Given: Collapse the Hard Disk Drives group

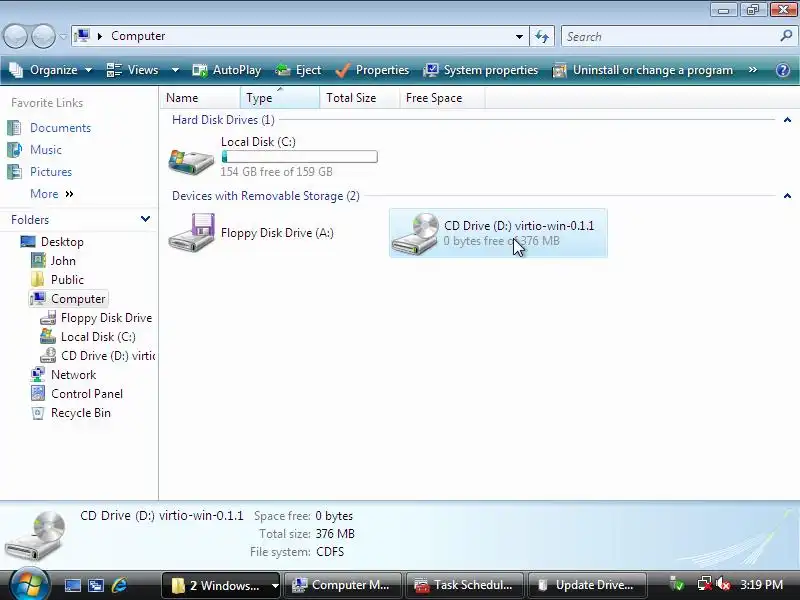Looking at the screenshot, I should (787, 120).
